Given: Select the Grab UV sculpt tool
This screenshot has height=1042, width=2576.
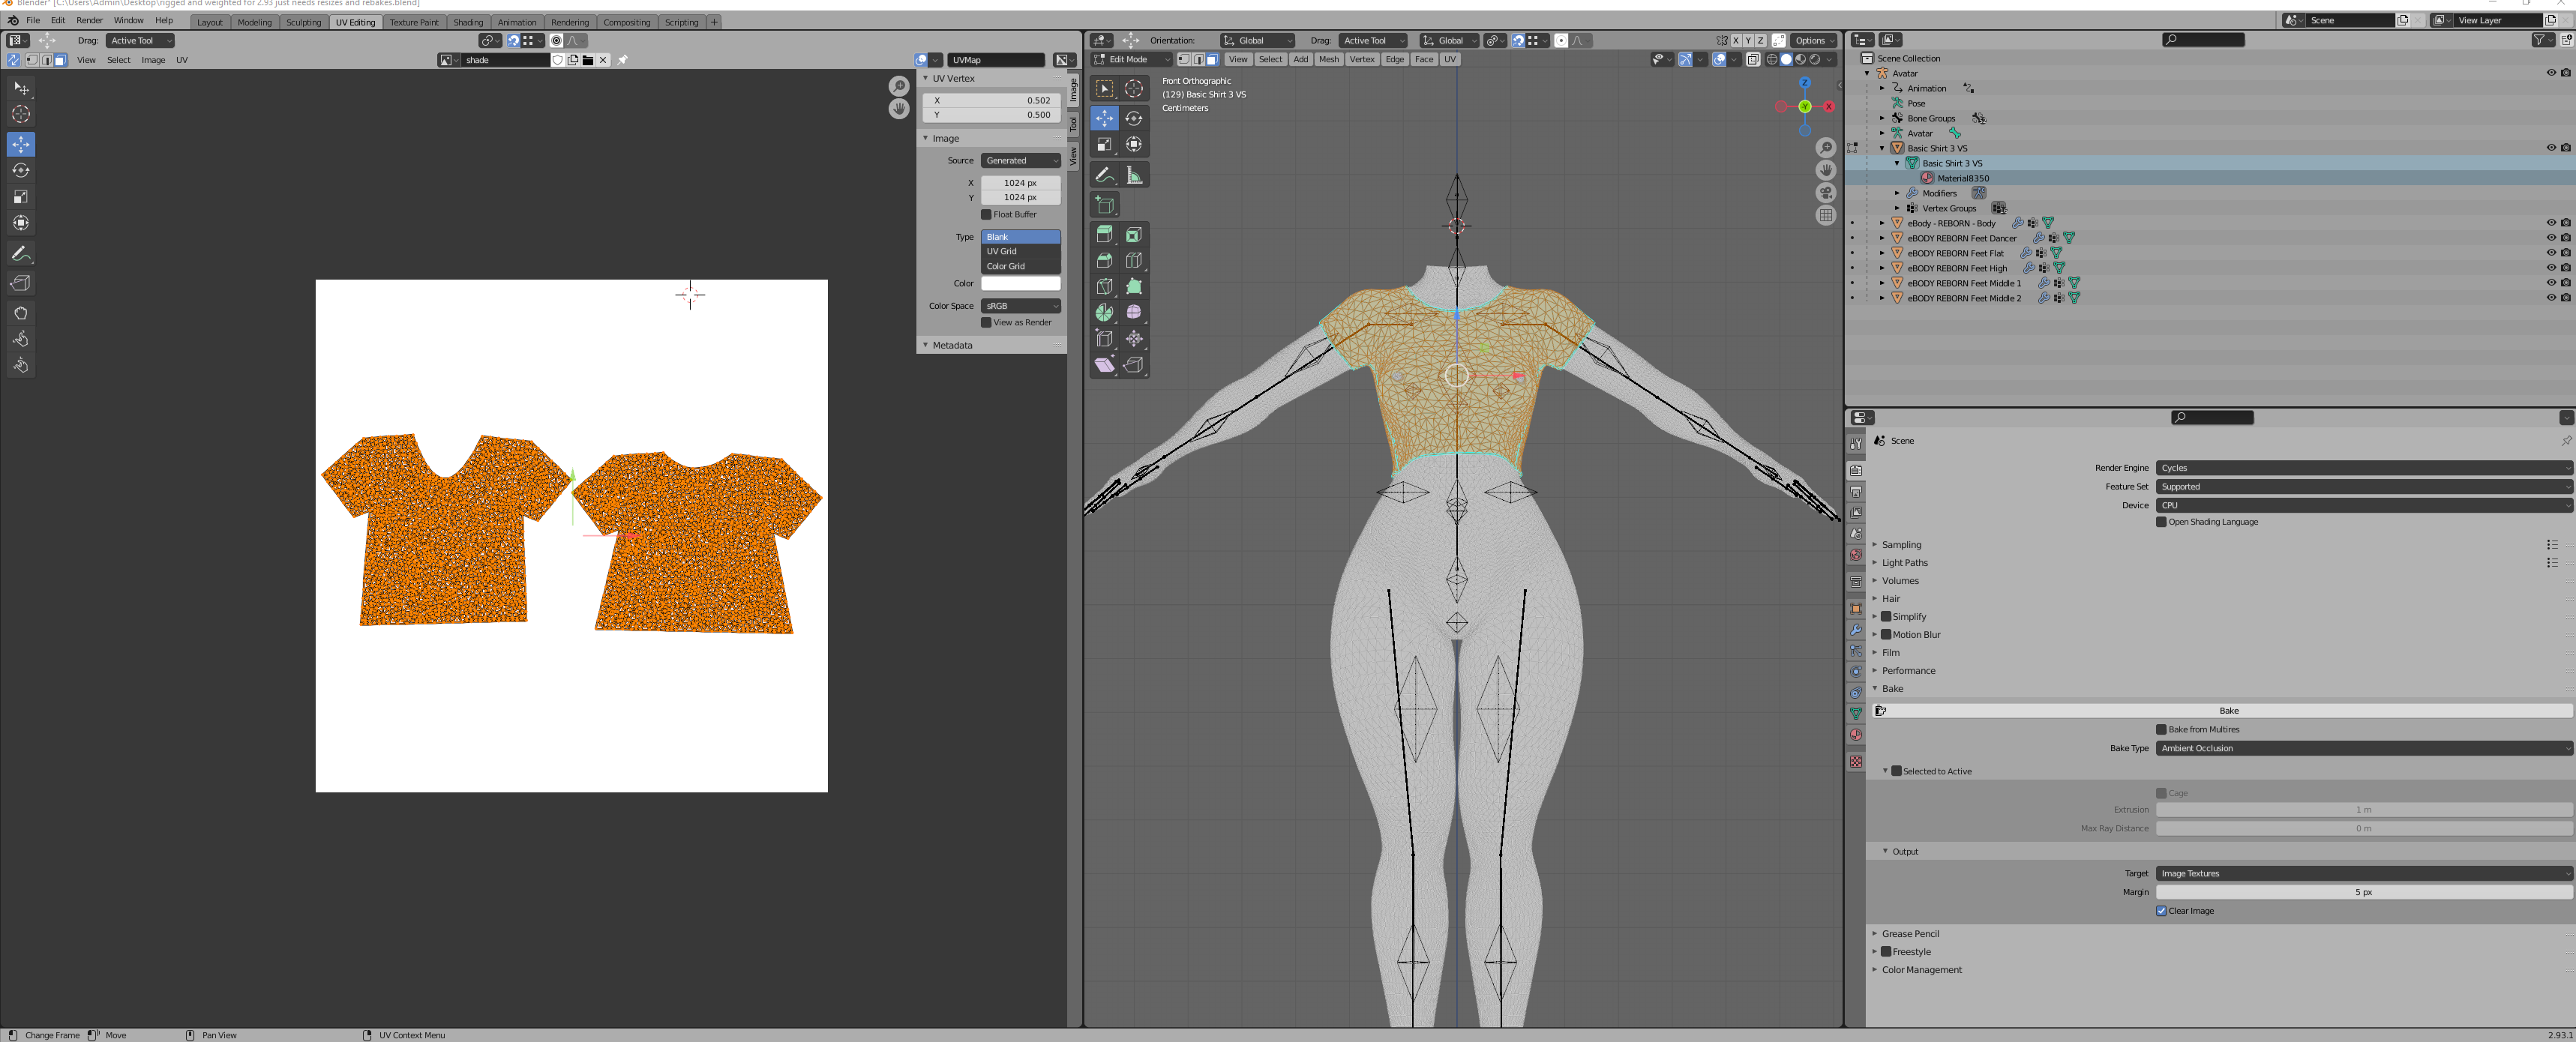Looking at the screenshot, I should tap(21, 313).
